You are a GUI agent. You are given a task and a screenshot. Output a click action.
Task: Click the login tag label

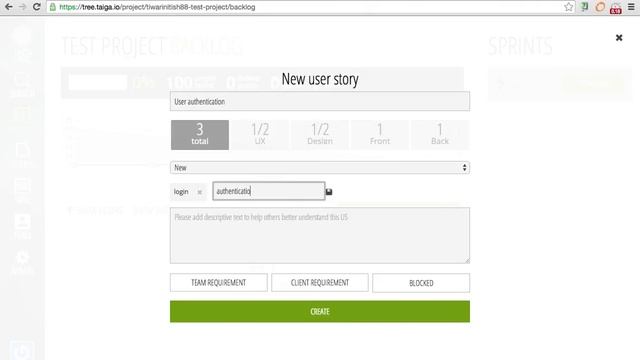coord(181,192)
